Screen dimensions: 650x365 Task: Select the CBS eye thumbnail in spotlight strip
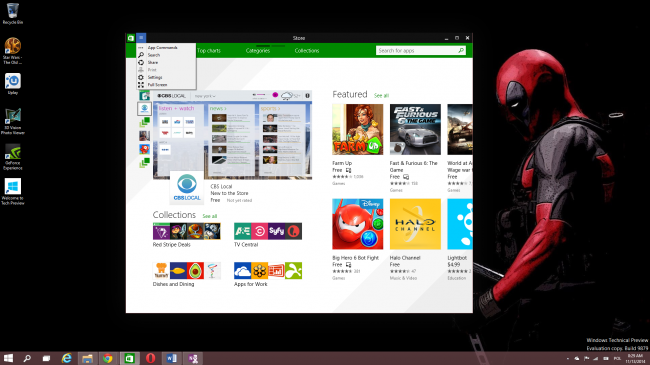pos(144,109)
